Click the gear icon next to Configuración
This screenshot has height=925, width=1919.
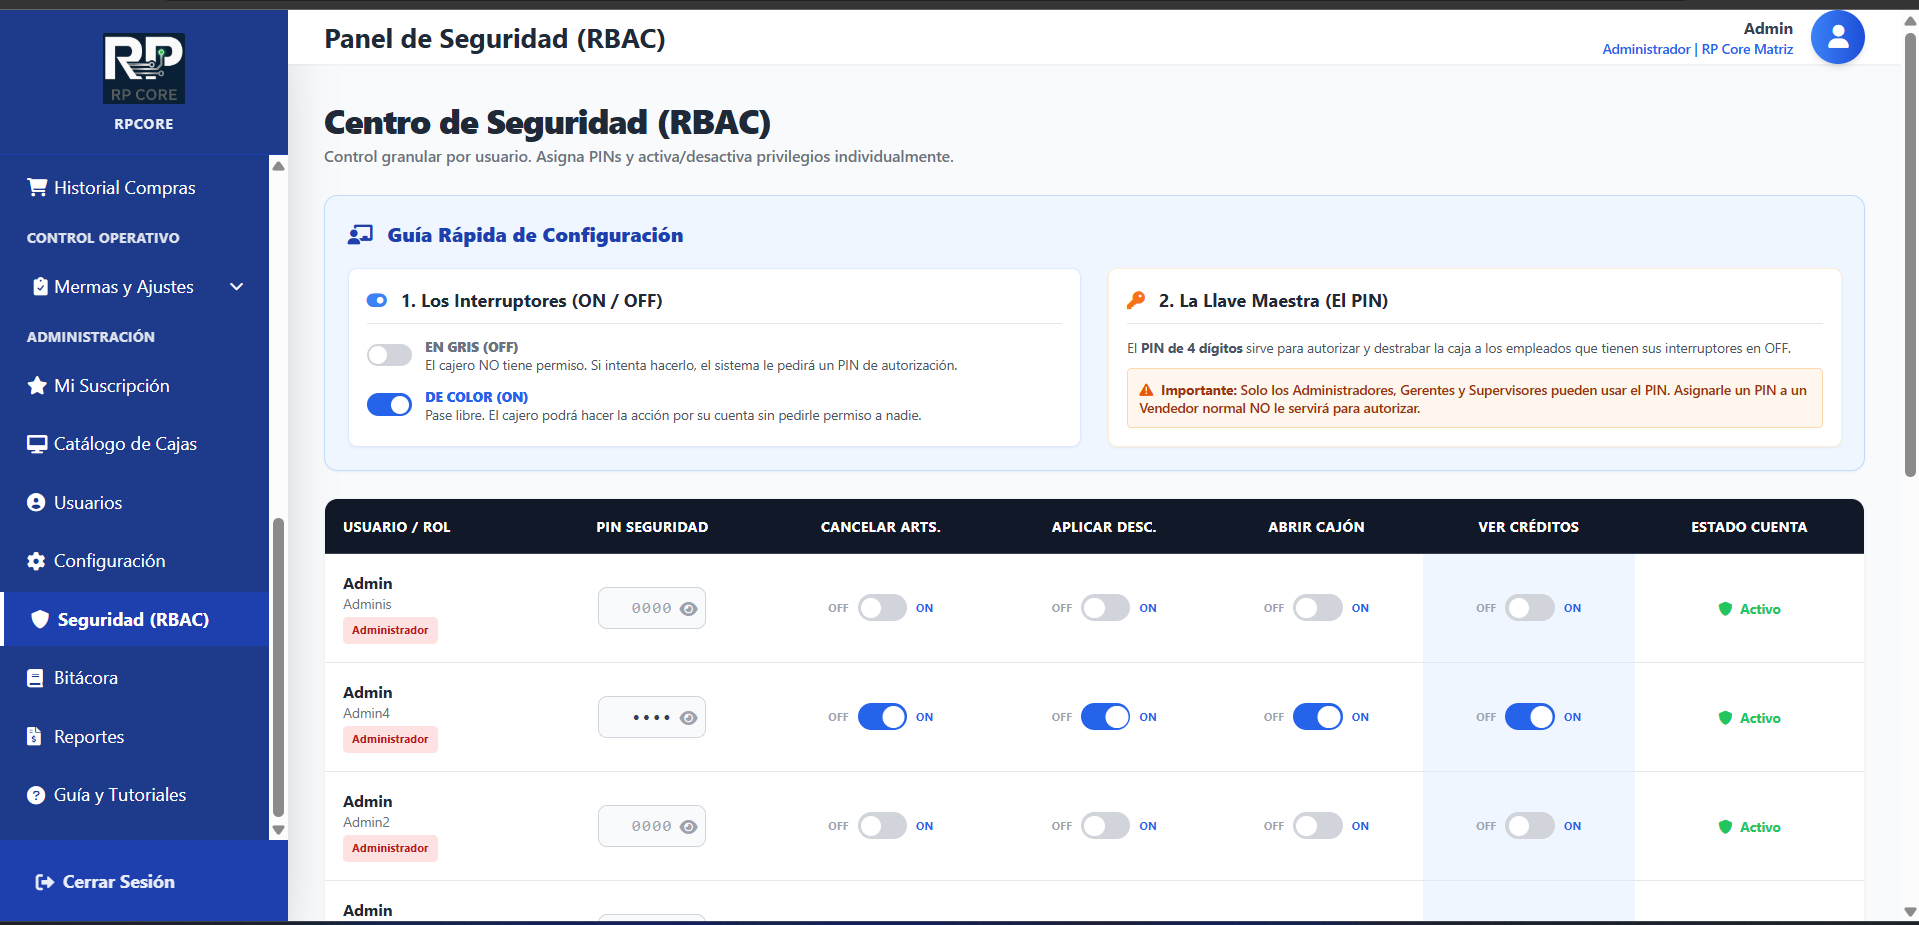(36, 561)
